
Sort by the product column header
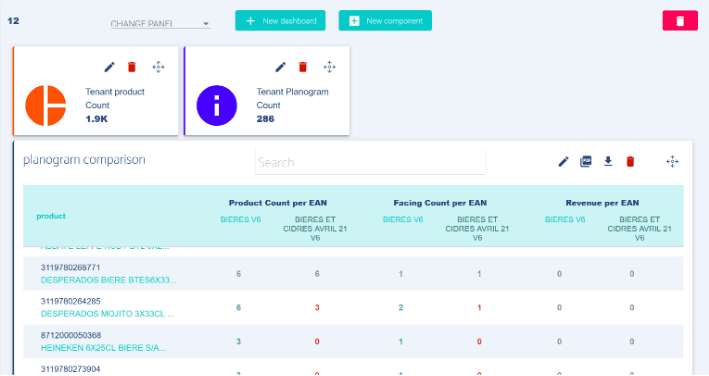pyautogui.click(x=51, y=216)
